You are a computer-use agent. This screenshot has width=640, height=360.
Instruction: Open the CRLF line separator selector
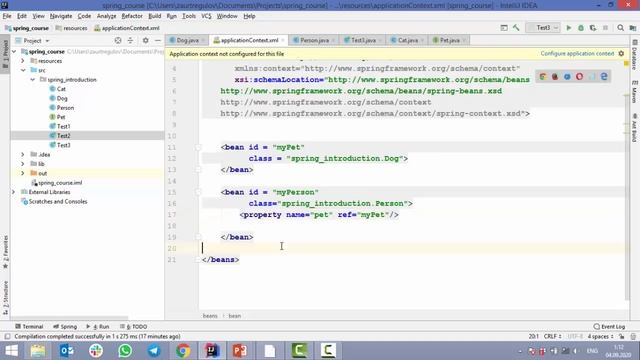coord(552,336)
